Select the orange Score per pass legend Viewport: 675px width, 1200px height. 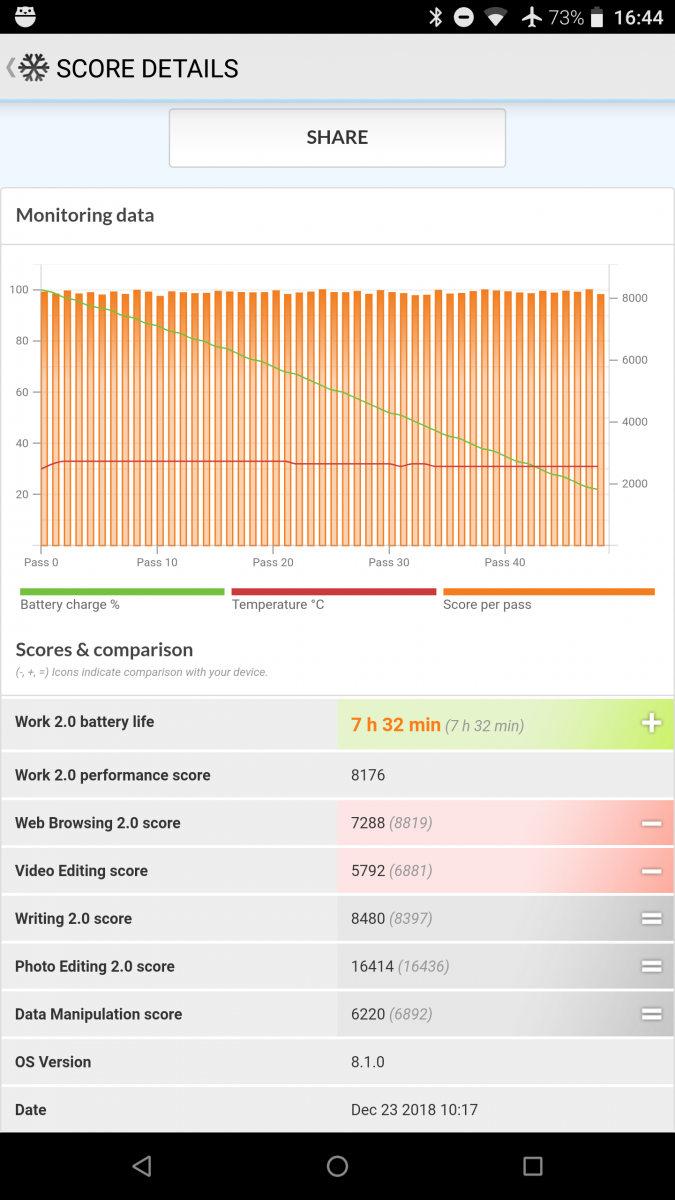pyautogui.click(x=549, y=599)
